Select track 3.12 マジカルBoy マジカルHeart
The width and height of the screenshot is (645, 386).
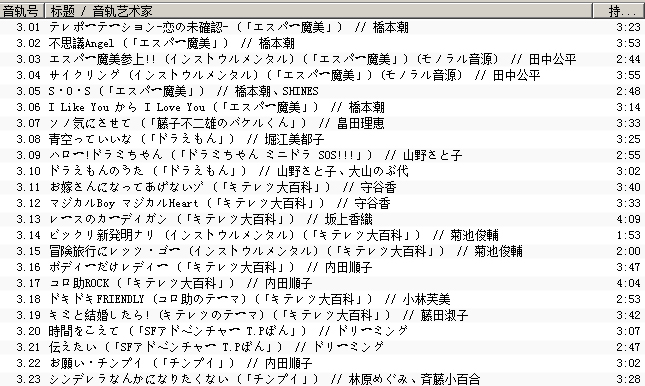click(x=322, y=203)
